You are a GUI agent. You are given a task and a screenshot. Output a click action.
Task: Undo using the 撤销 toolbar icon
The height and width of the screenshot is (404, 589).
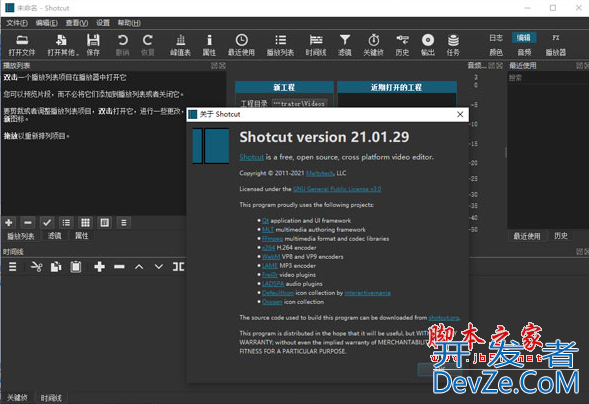[x=122, y=45]
